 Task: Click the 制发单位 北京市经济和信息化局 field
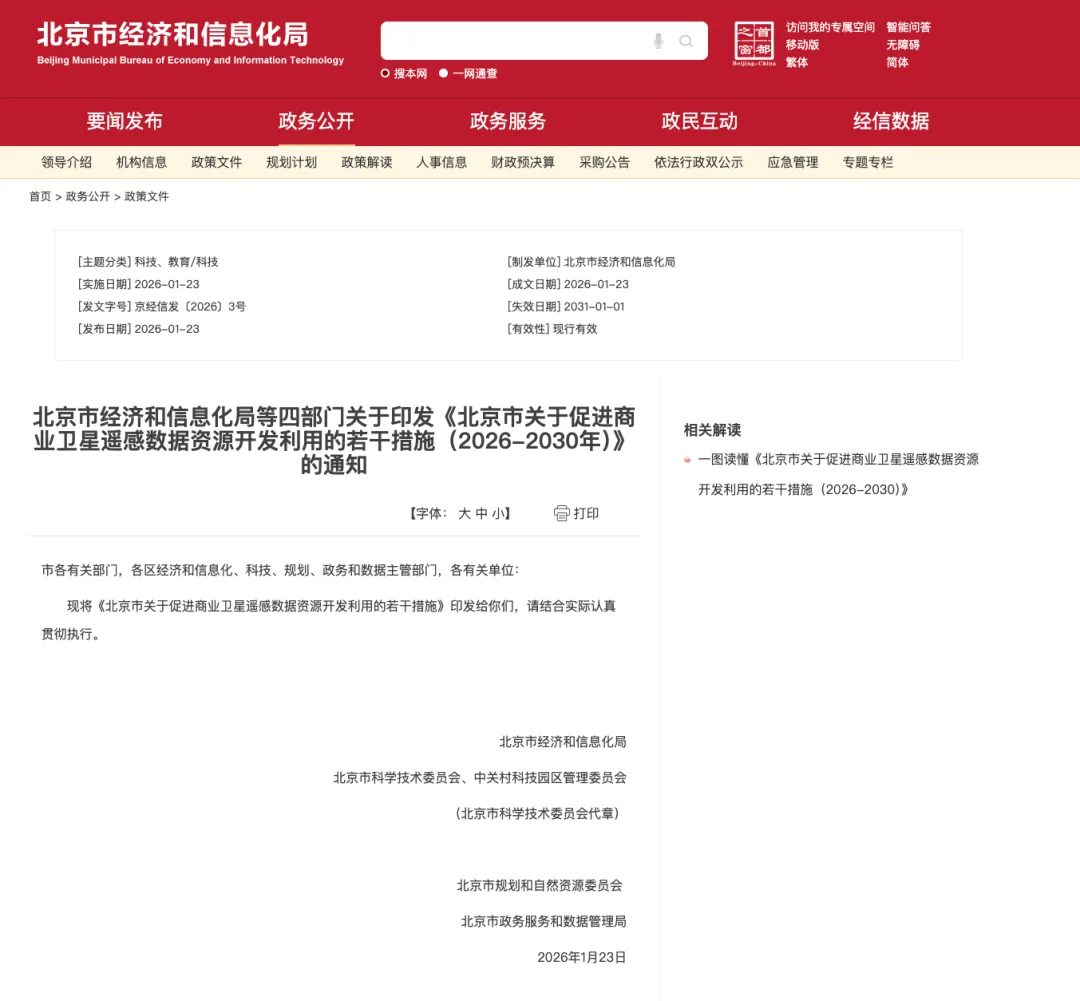591,262
